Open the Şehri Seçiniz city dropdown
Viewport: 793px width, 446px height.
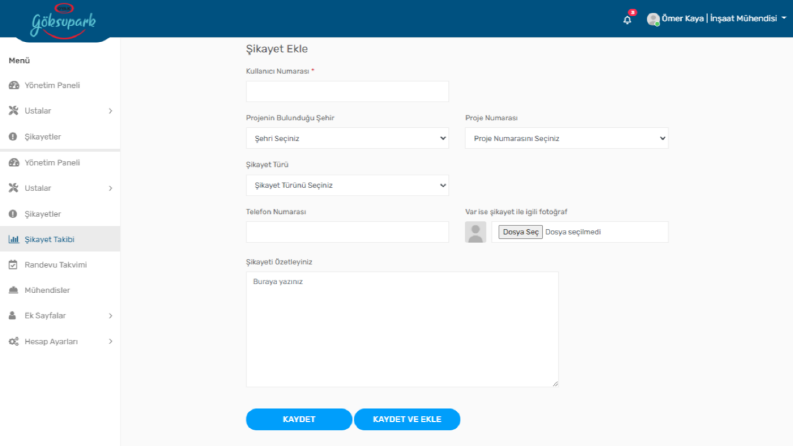[347, 139]
